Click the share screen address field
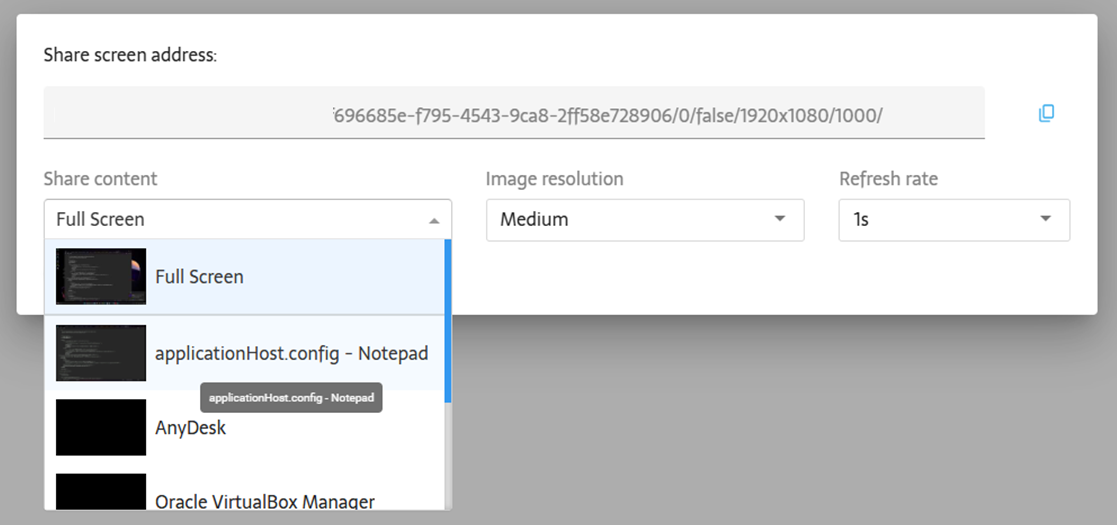 click(513, 113)
